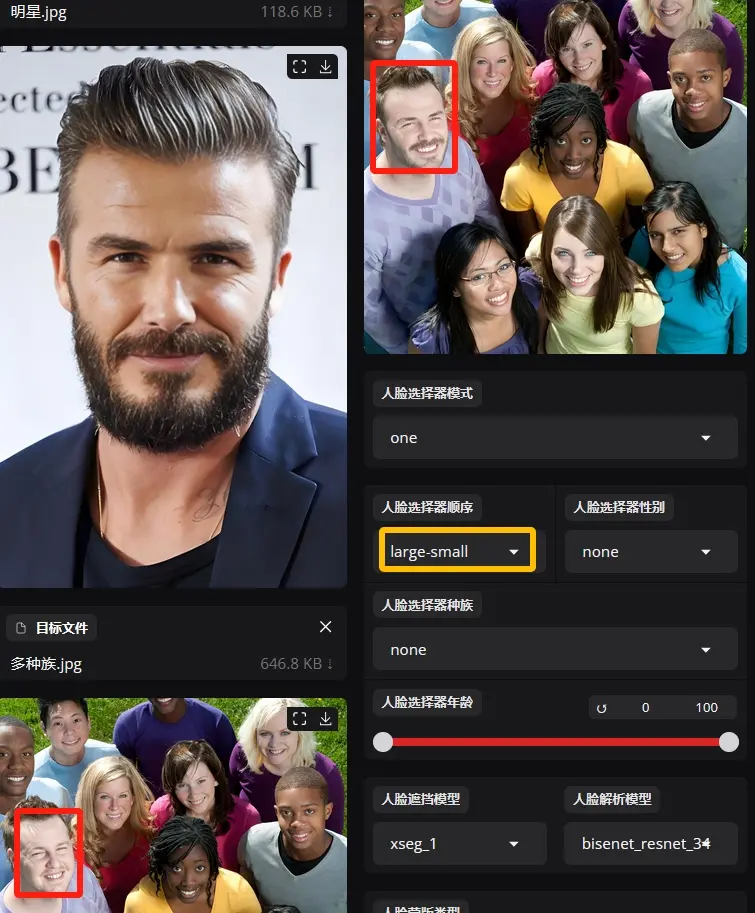Focus the minimum age field showing 0
Screen dimensions: 755x913
(x=645, y=708)
